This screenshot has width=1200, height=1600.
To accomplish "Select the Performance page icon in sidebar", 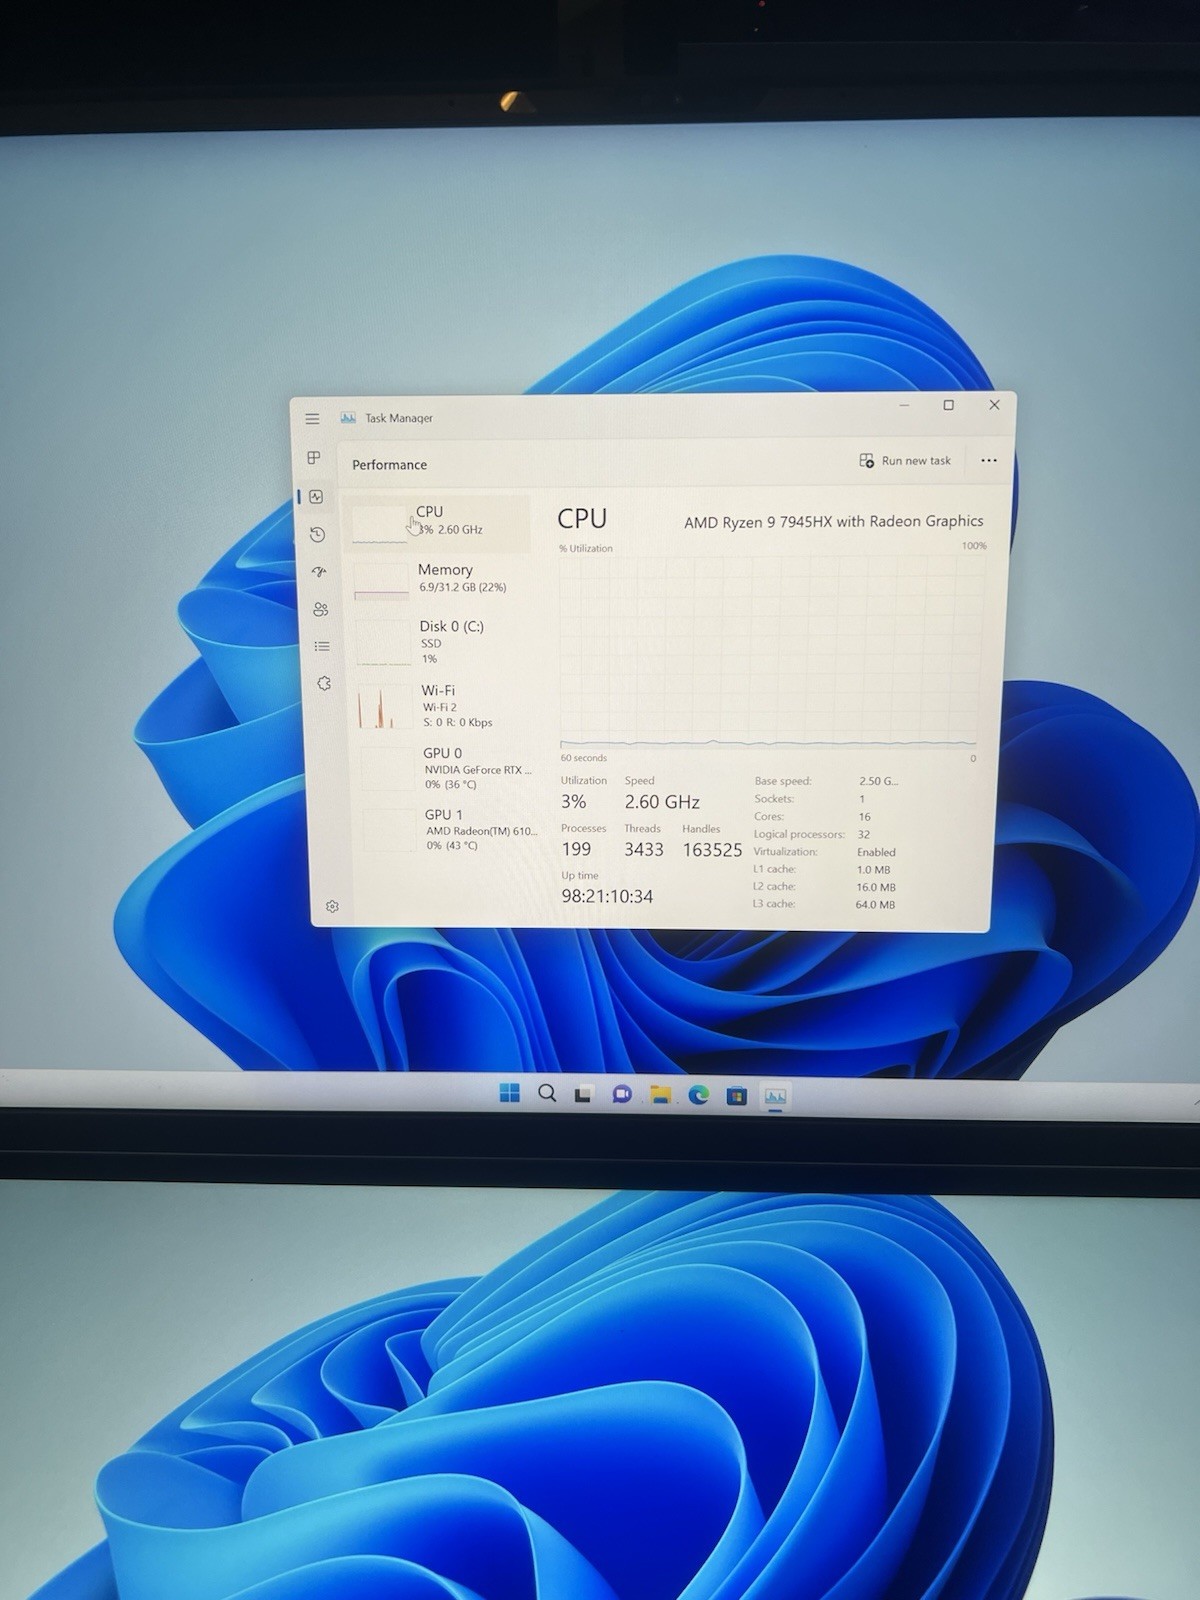I will [x=316, y=497].
